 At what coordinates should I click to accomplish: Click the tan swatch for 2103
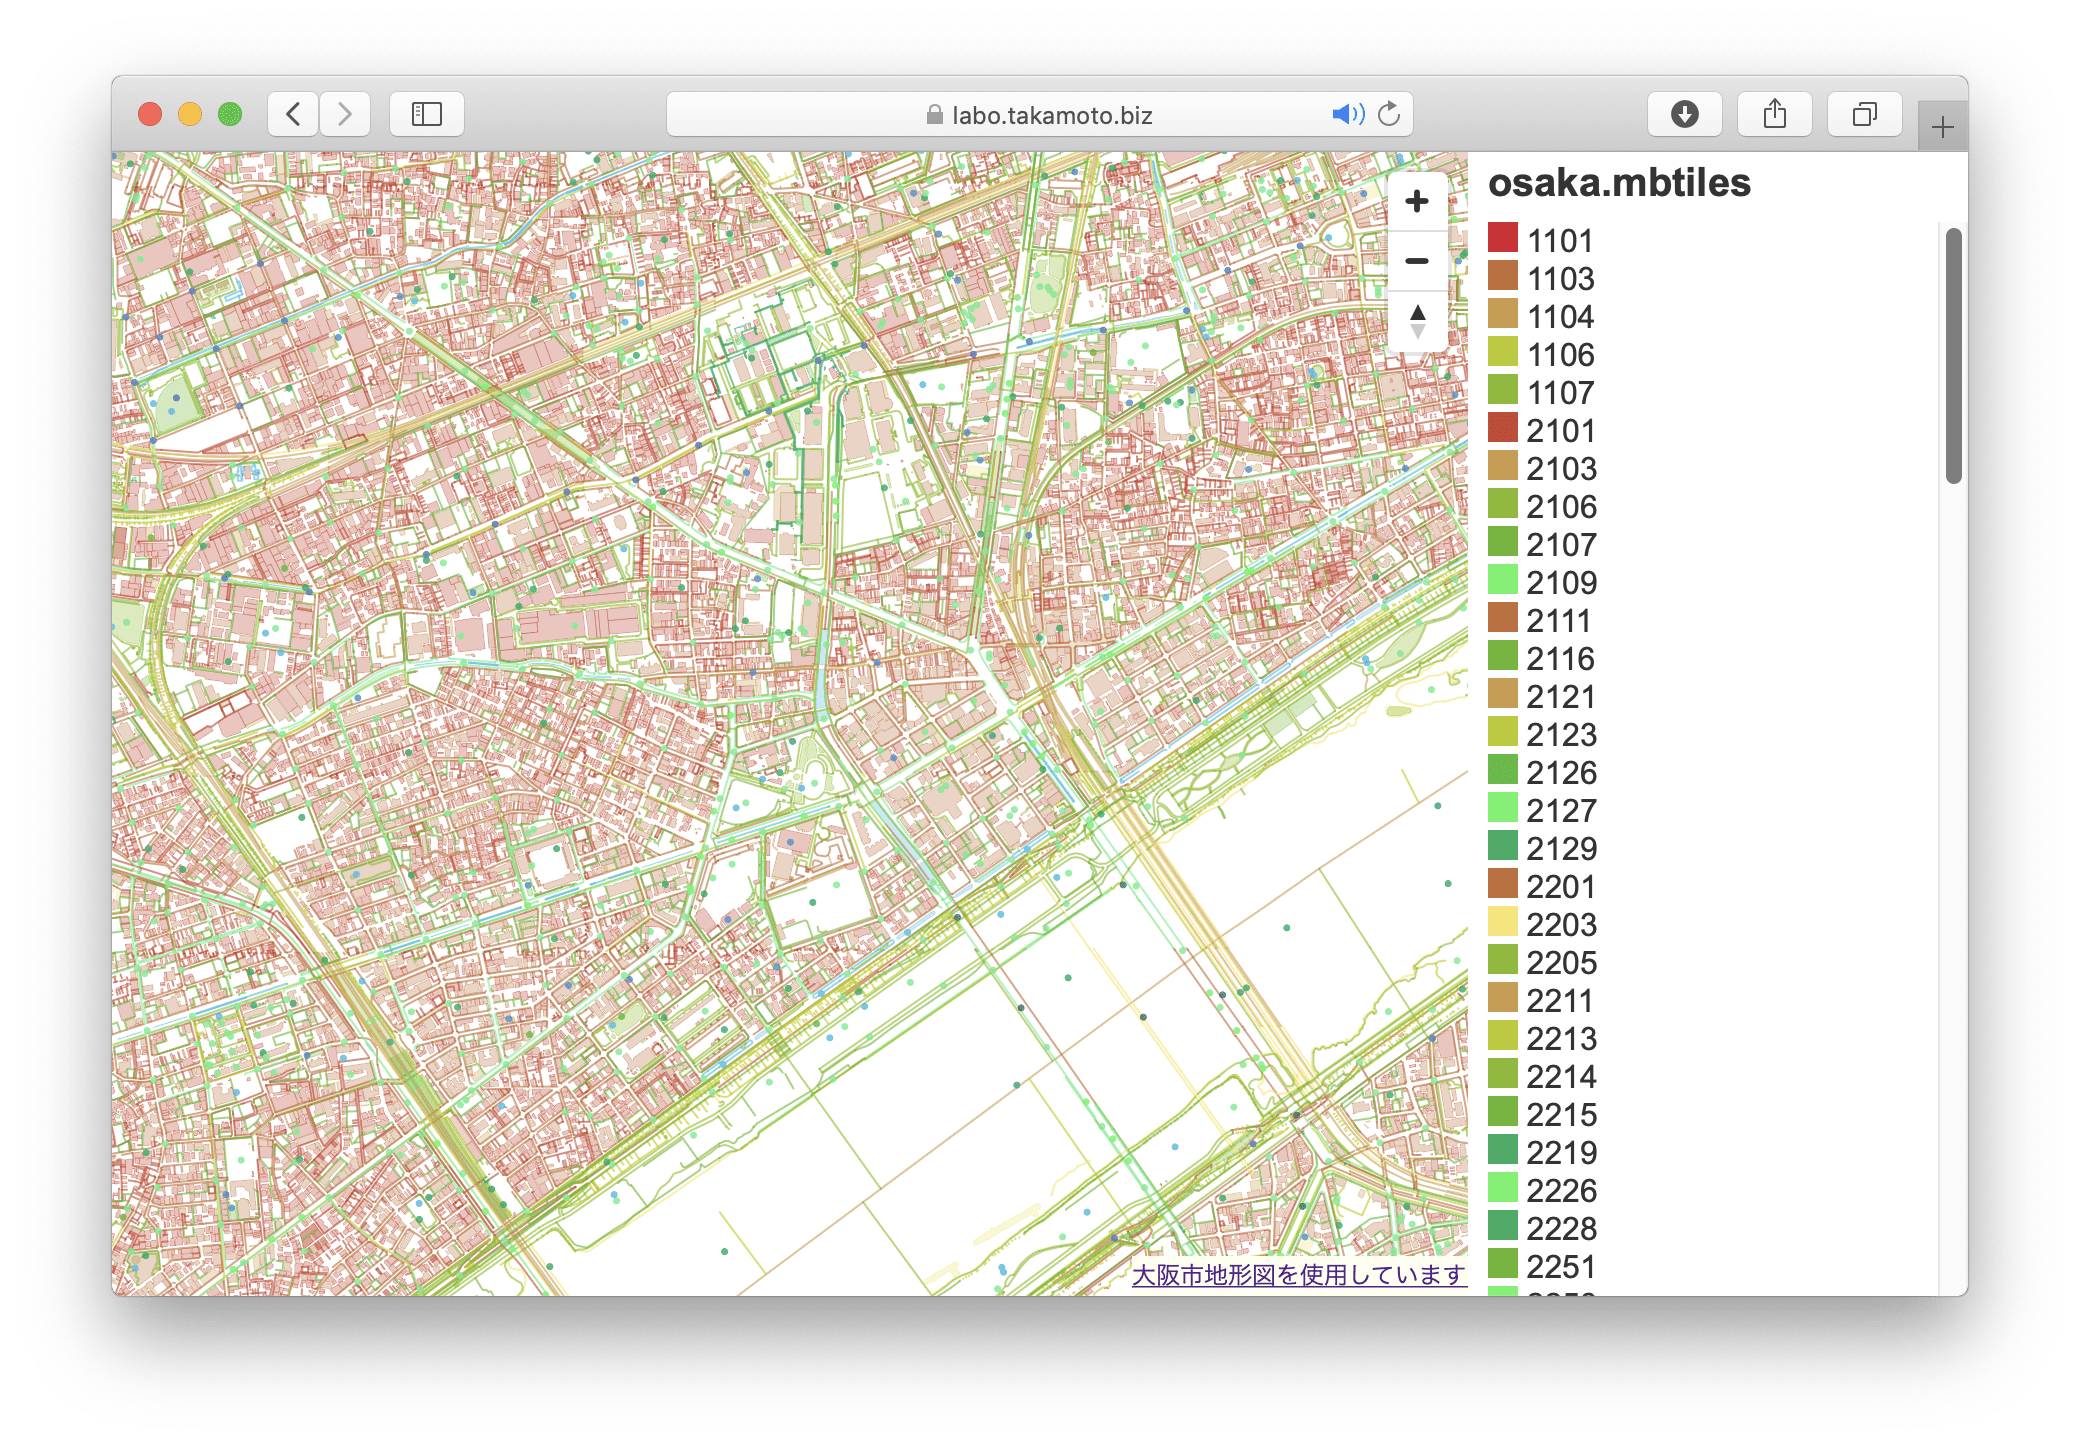point(1503,465)
